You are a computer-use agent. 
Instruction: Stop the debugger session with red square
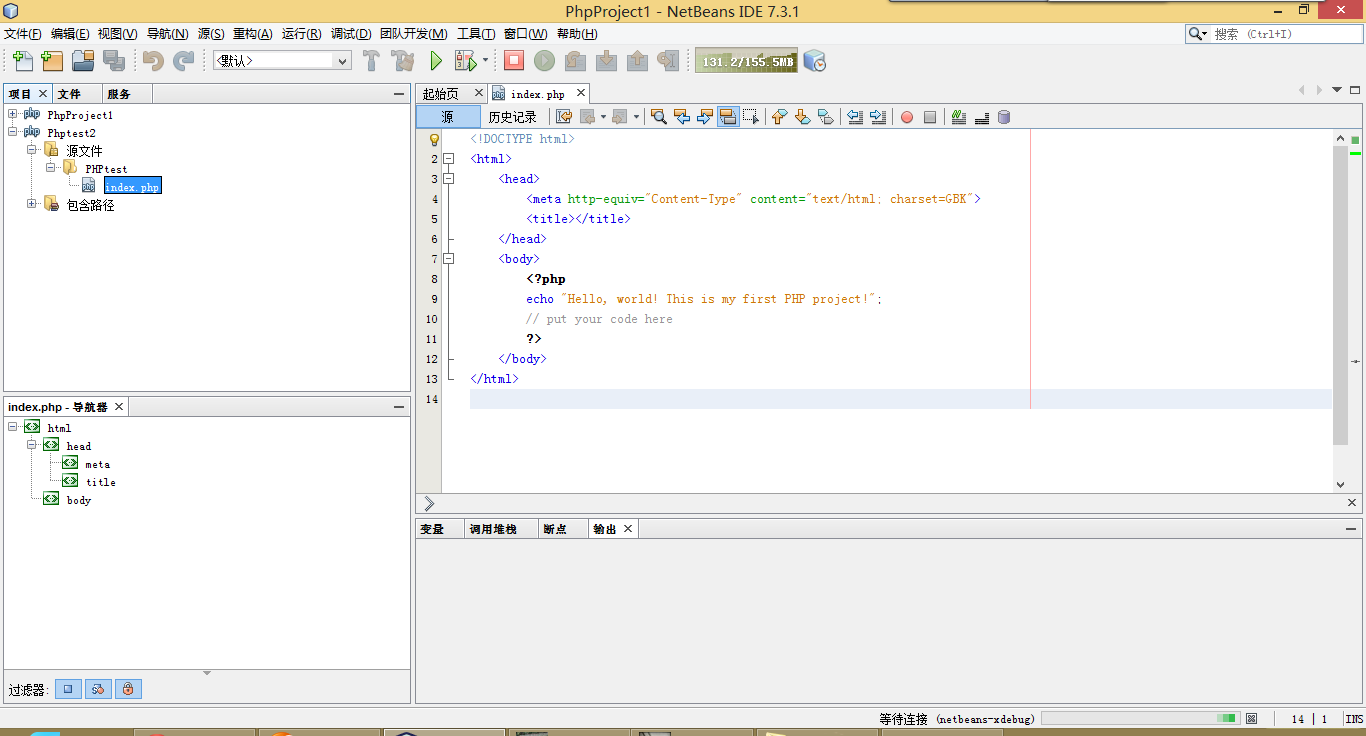[514, 61]
